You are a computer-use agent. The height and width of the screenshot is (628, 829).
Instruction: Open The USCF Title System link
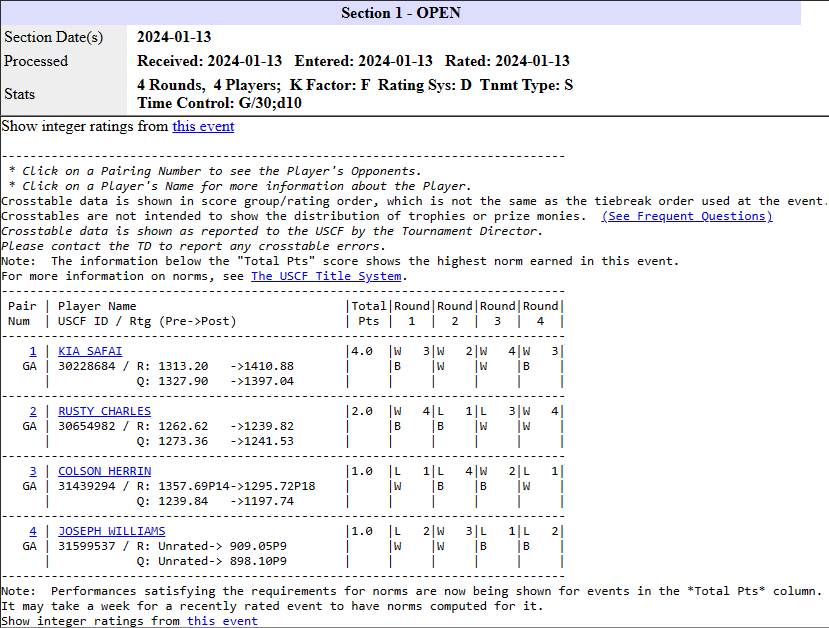click(x=328, y=276)
